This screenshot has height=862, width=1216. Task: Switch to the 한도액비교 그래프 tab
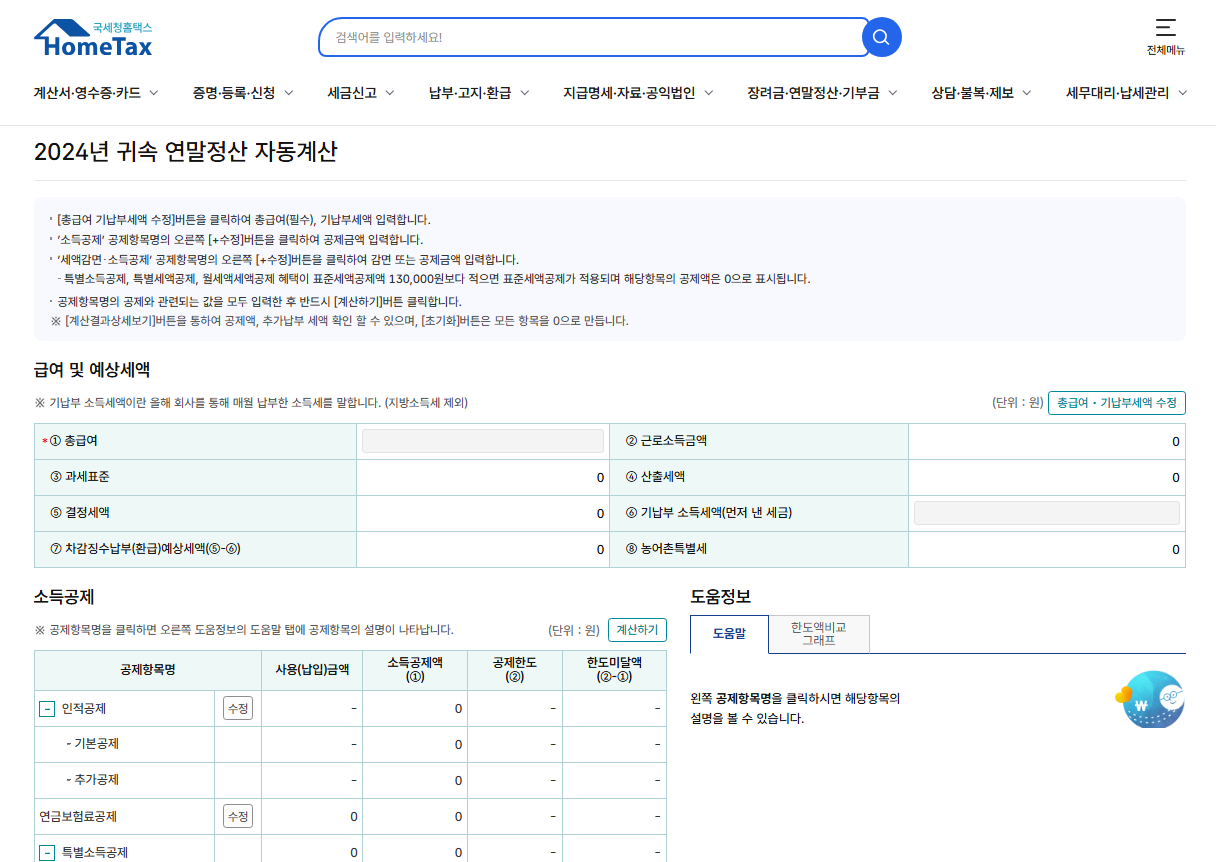pos(818,633)
